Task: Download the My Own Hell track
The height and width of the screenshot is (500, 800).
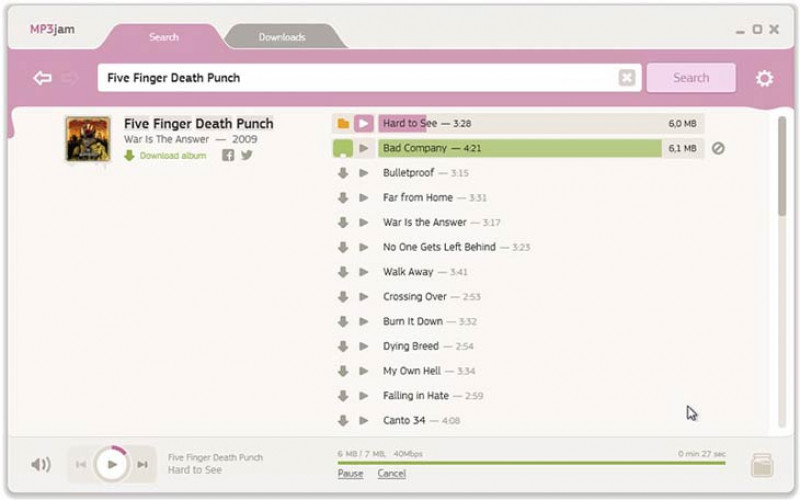Action: (343, 371)
